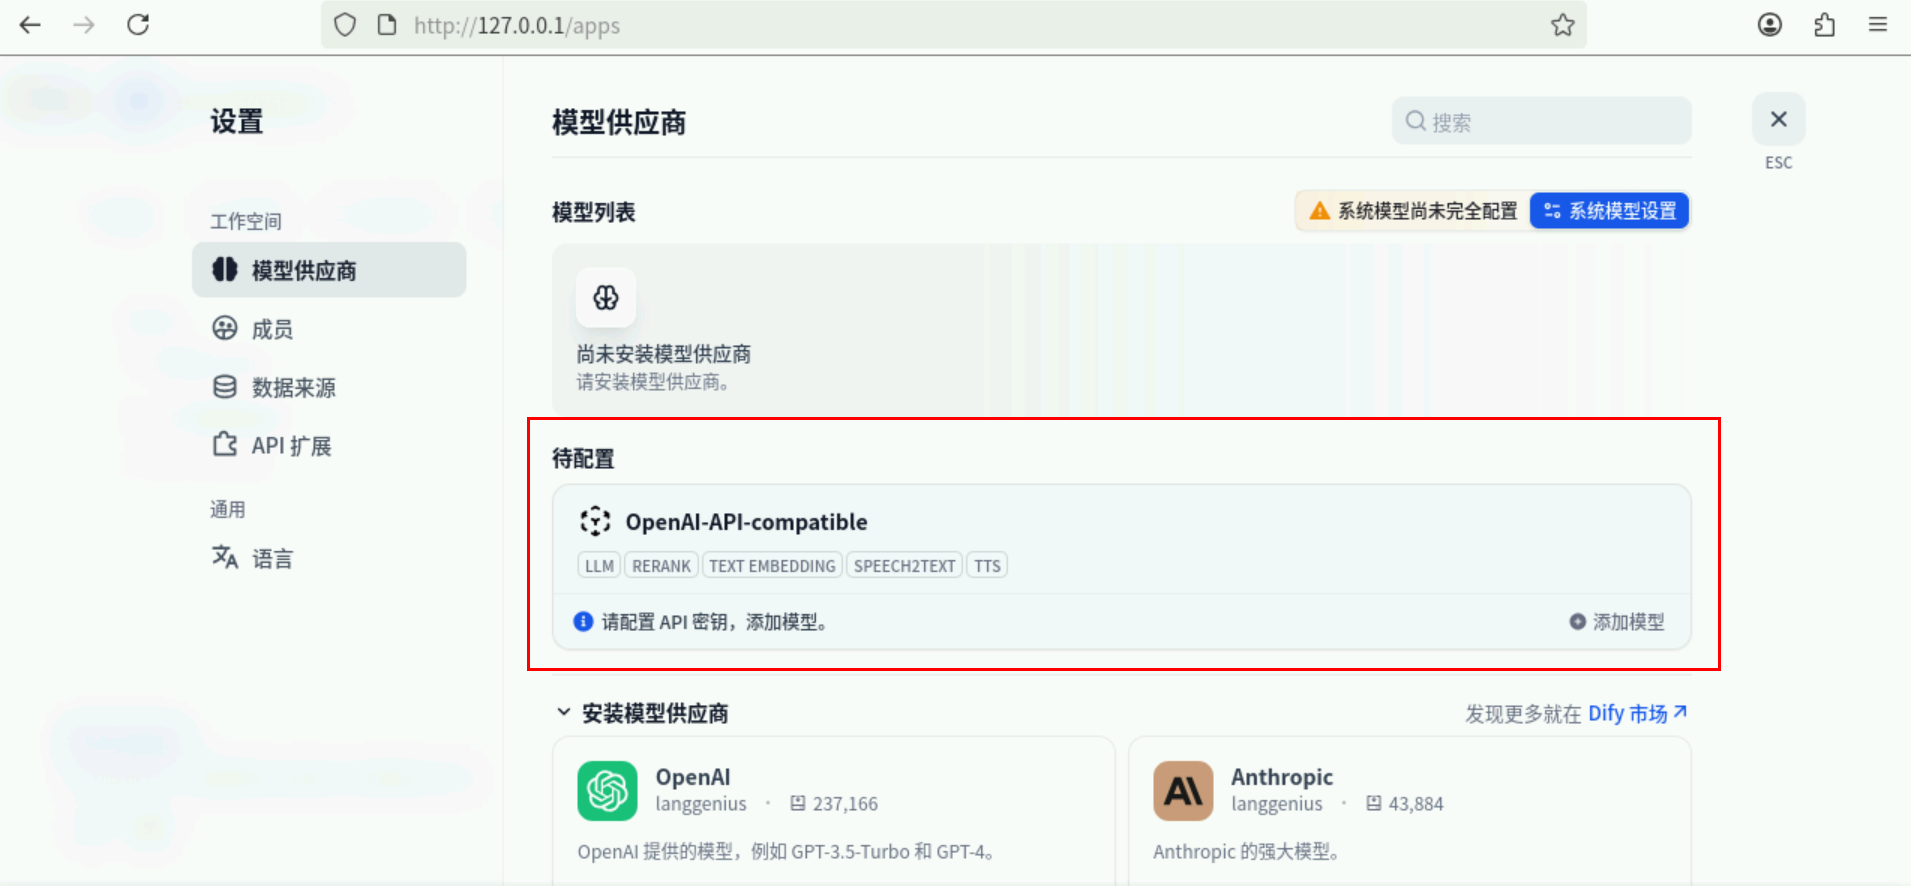Reload the current page
This screenshot has width=1911, height=886.
pos(138,25)
